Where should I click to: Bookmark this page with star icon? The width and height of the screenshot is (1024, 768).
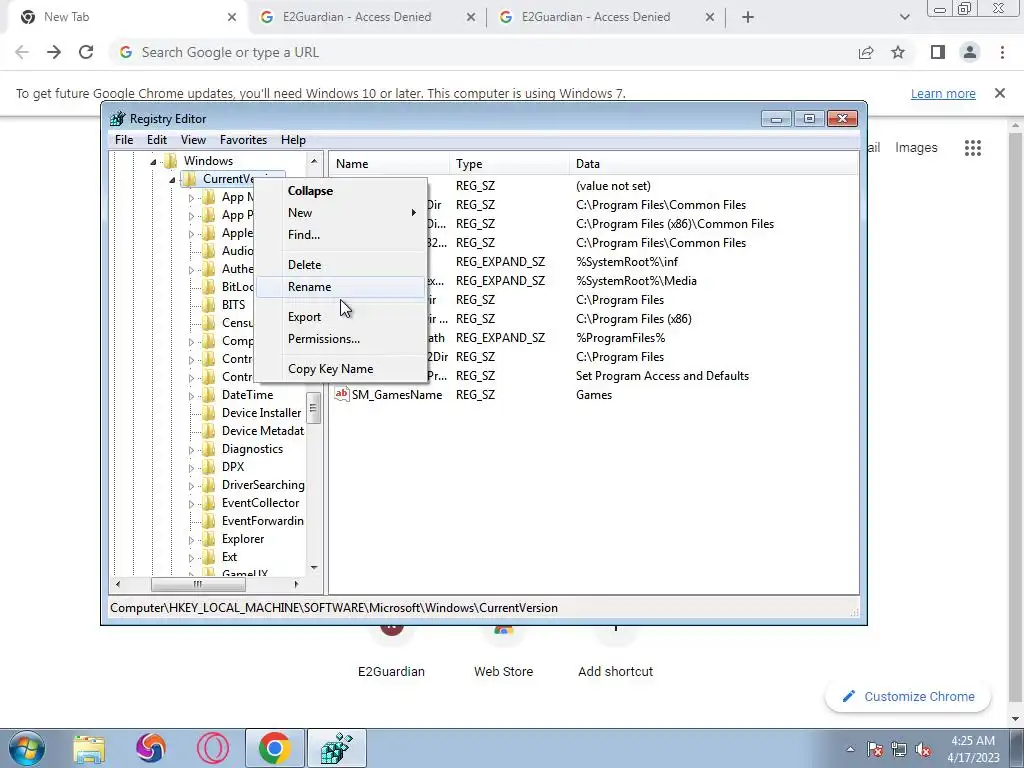click(898, 52)
